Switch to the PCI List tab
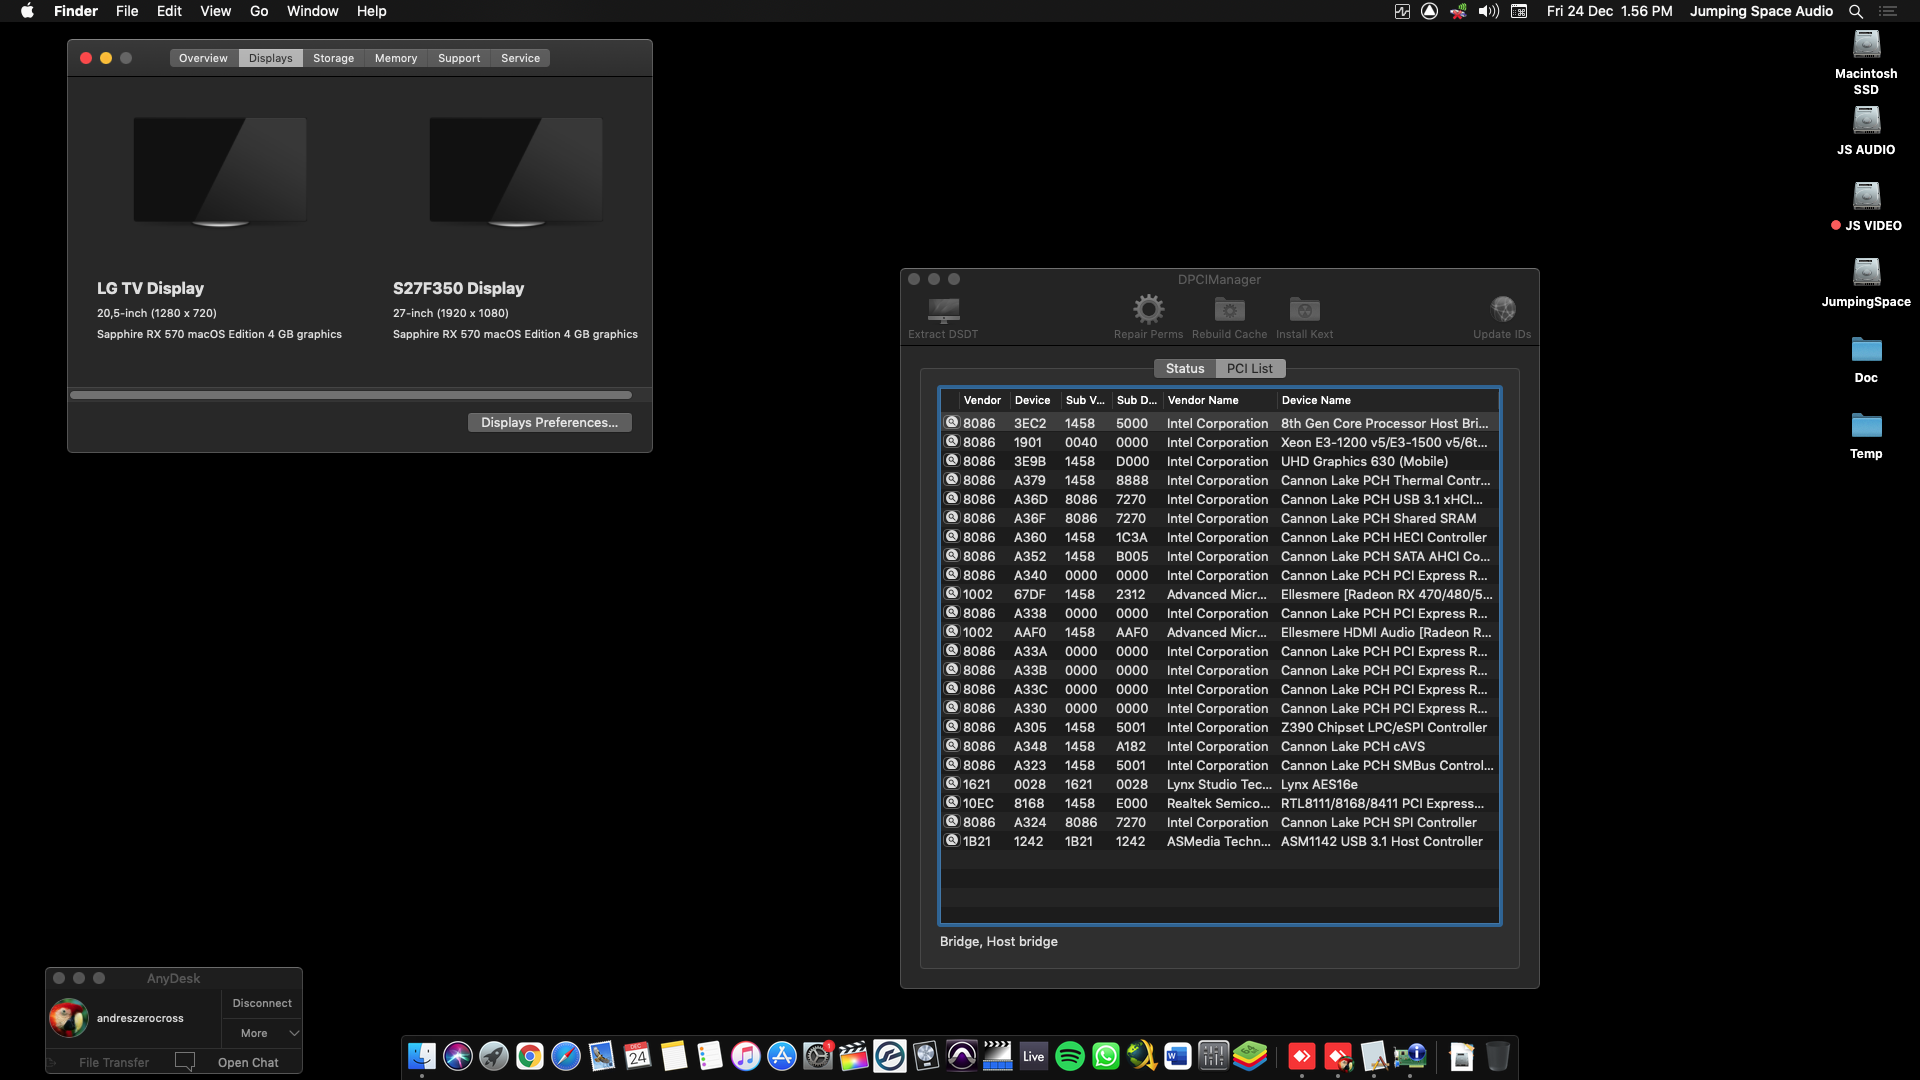This screenshot has width=1920, height=1080. [x=1250, y=368]
